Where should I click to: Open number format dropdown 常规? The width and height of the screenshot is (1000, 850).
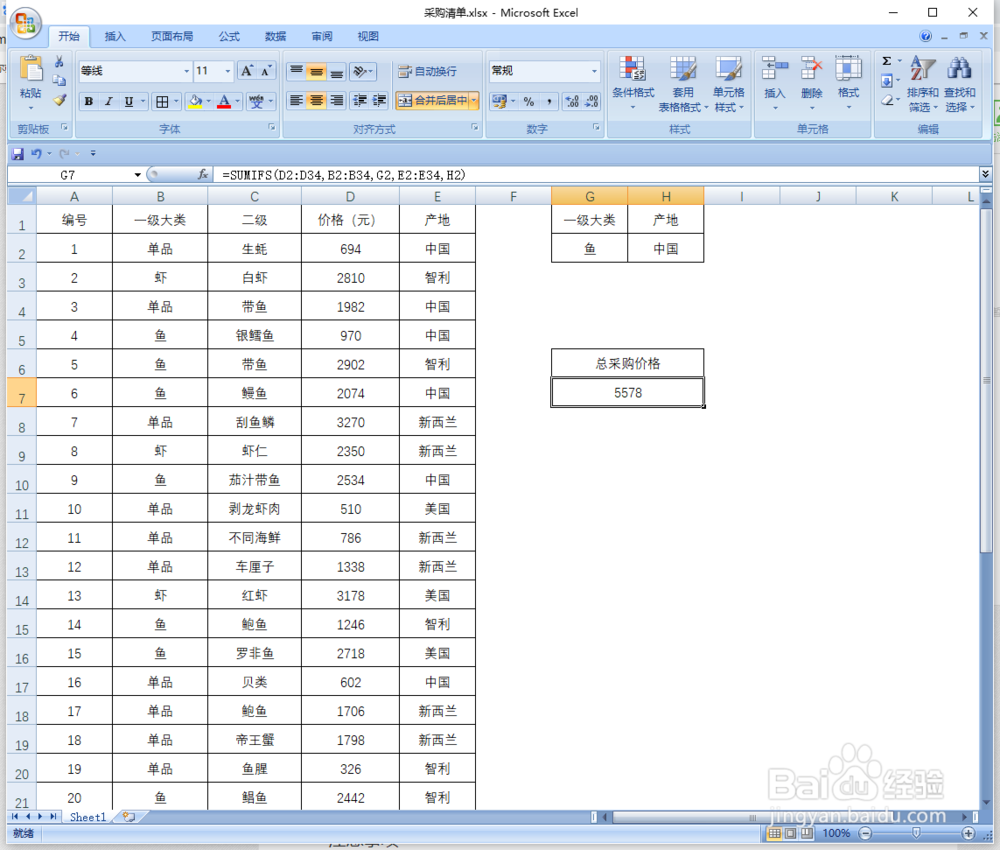point(594,71)
